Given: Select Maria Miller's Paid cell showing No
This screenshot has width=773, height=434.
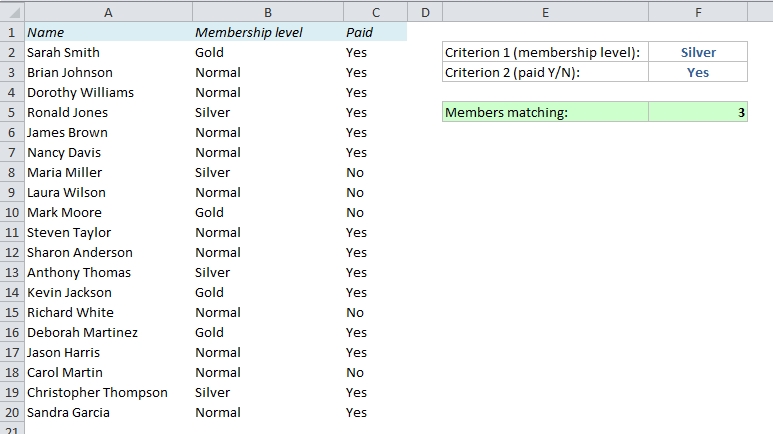Looking at the screenshot, I should [x=375, y=173].
